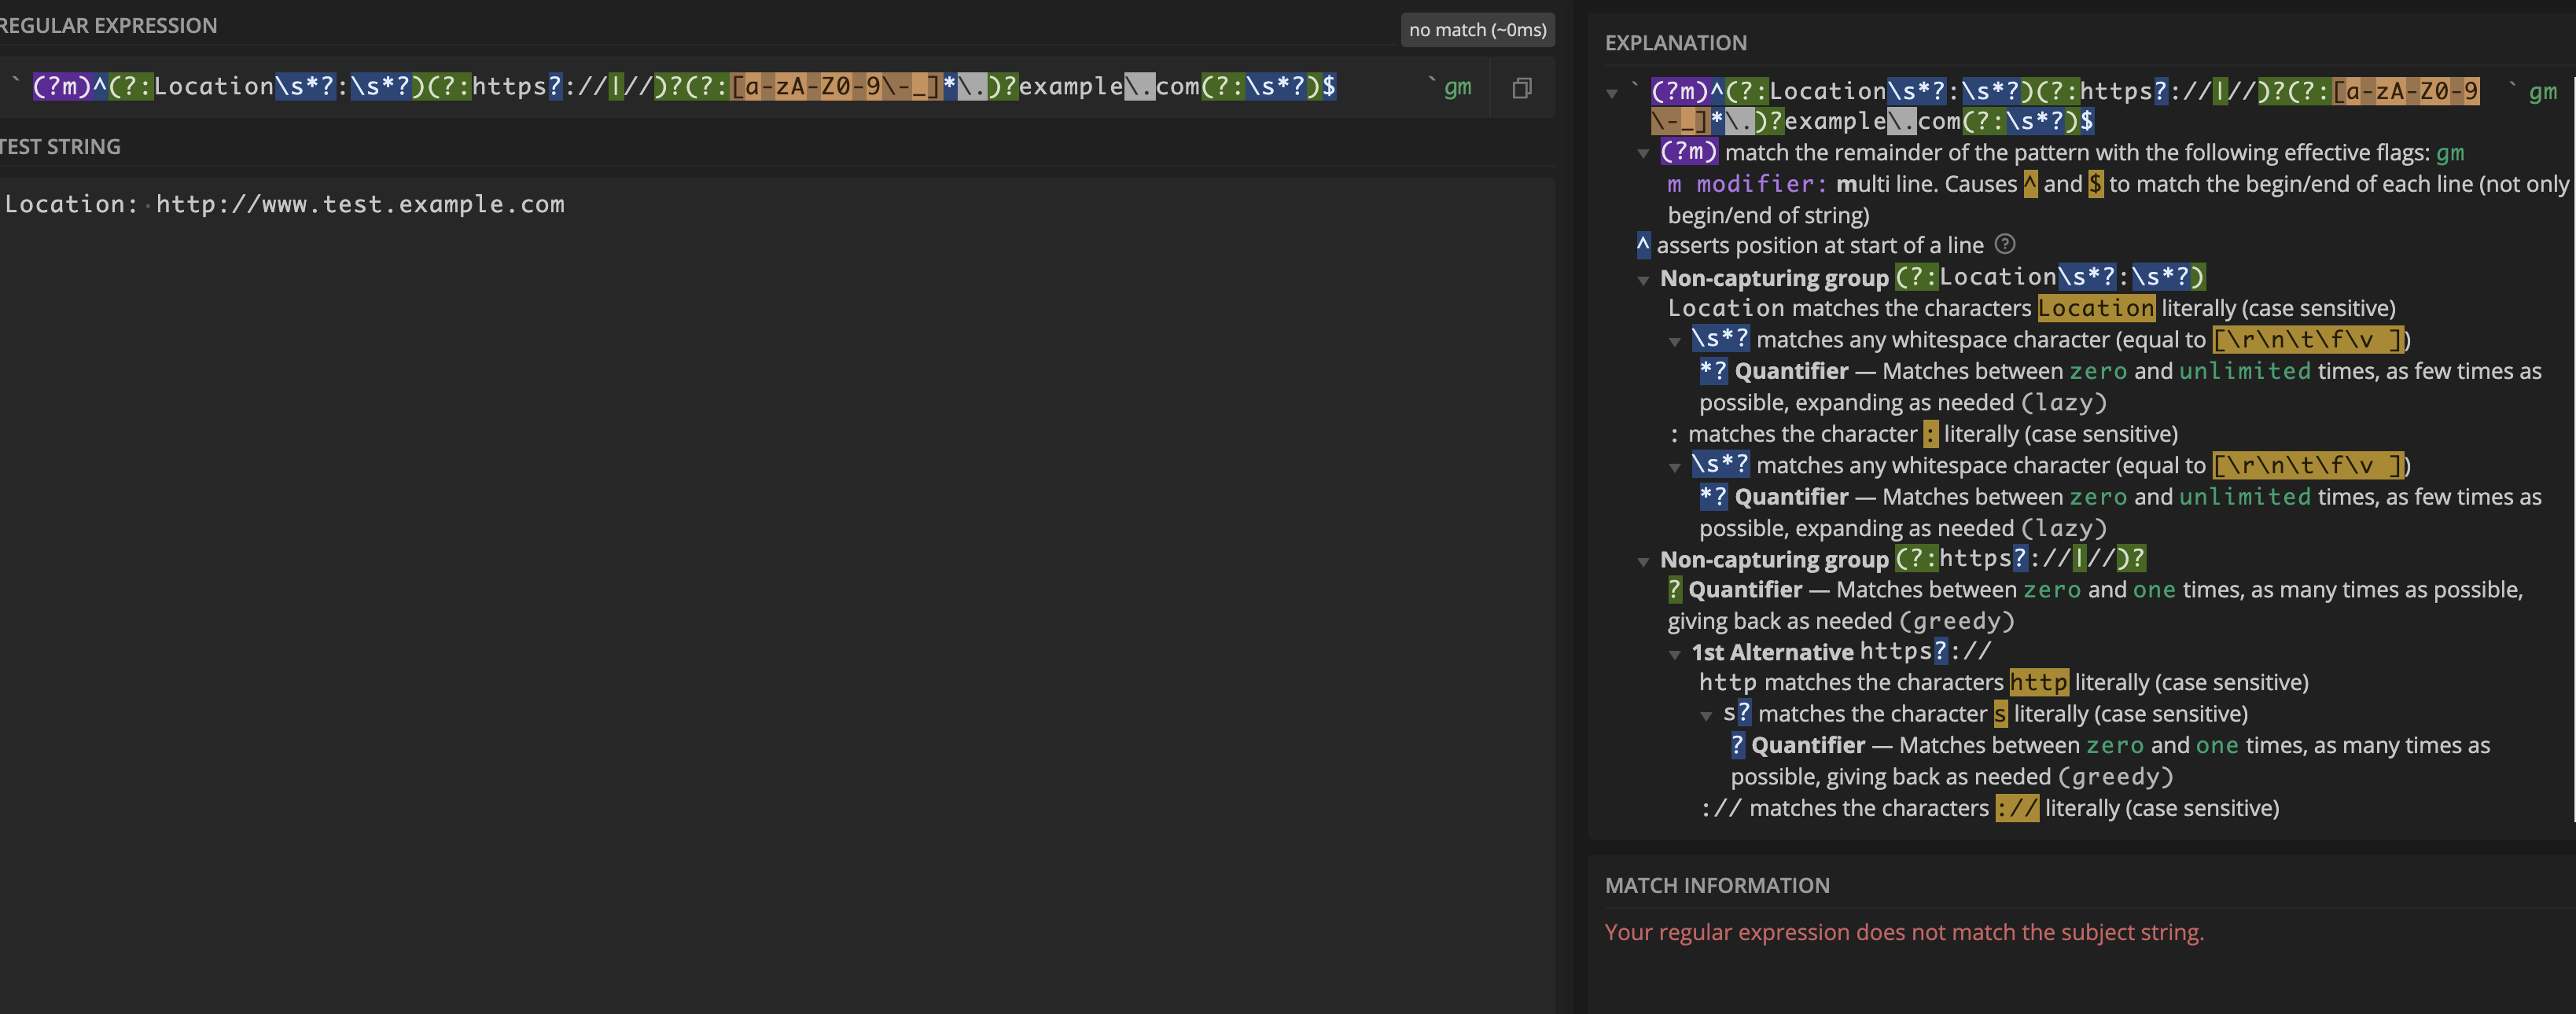The height and width of the screenshot is (1014, 2576).
Task: Click the no match (~0ms) status badge
Action: [x=1477, y=30]
